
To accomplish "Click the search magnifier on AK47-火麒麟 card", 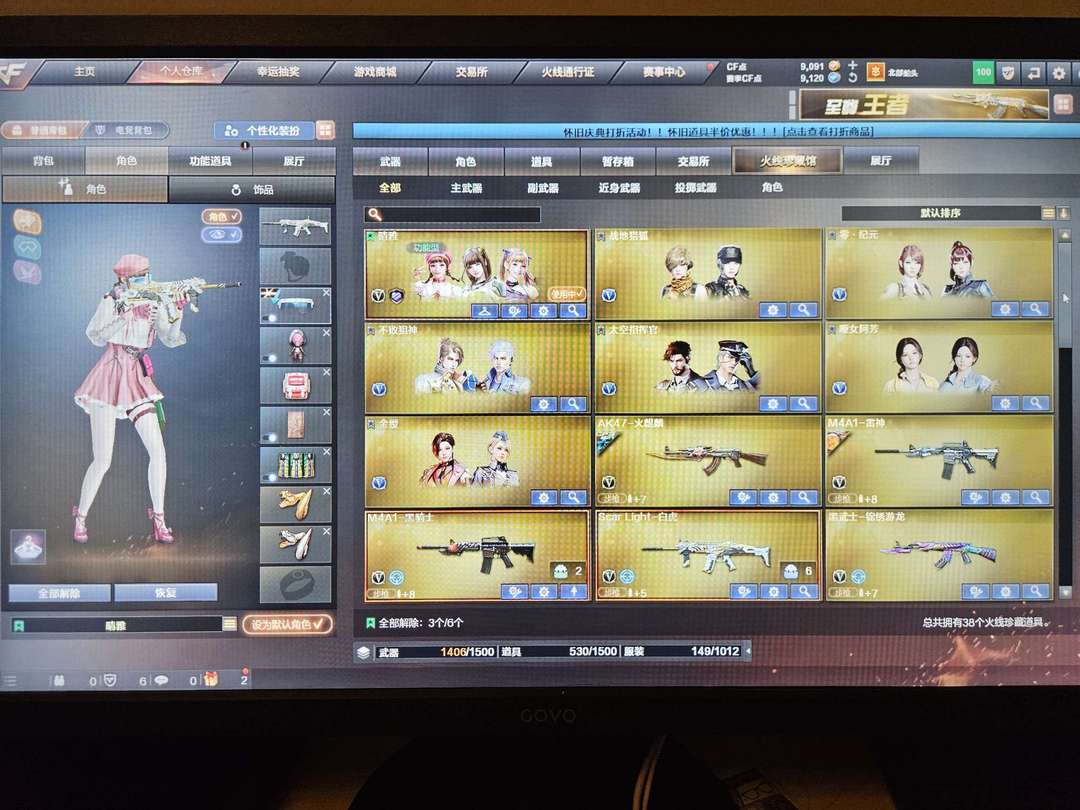I will 804,497.
